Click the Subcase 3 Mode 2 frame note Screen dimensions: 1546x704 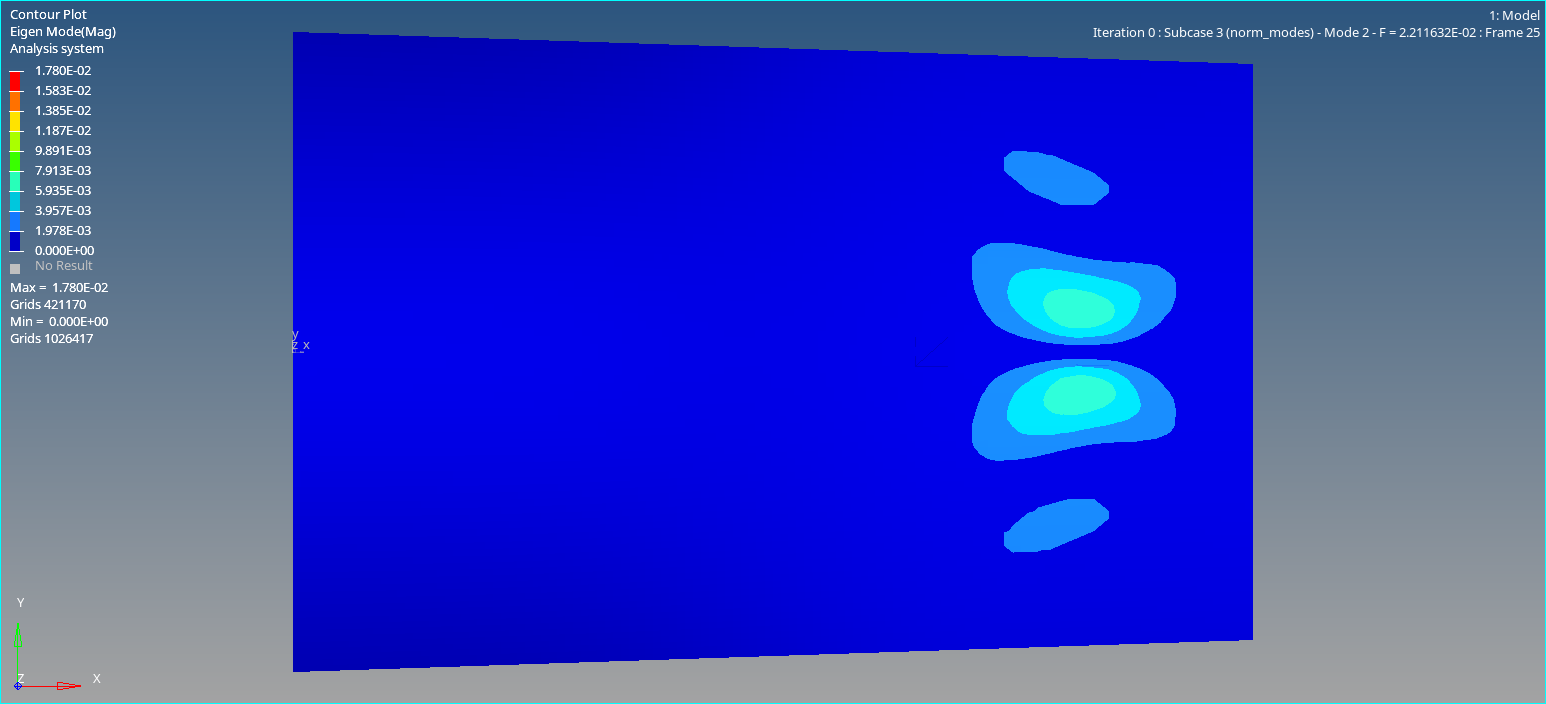point(1315,33)
